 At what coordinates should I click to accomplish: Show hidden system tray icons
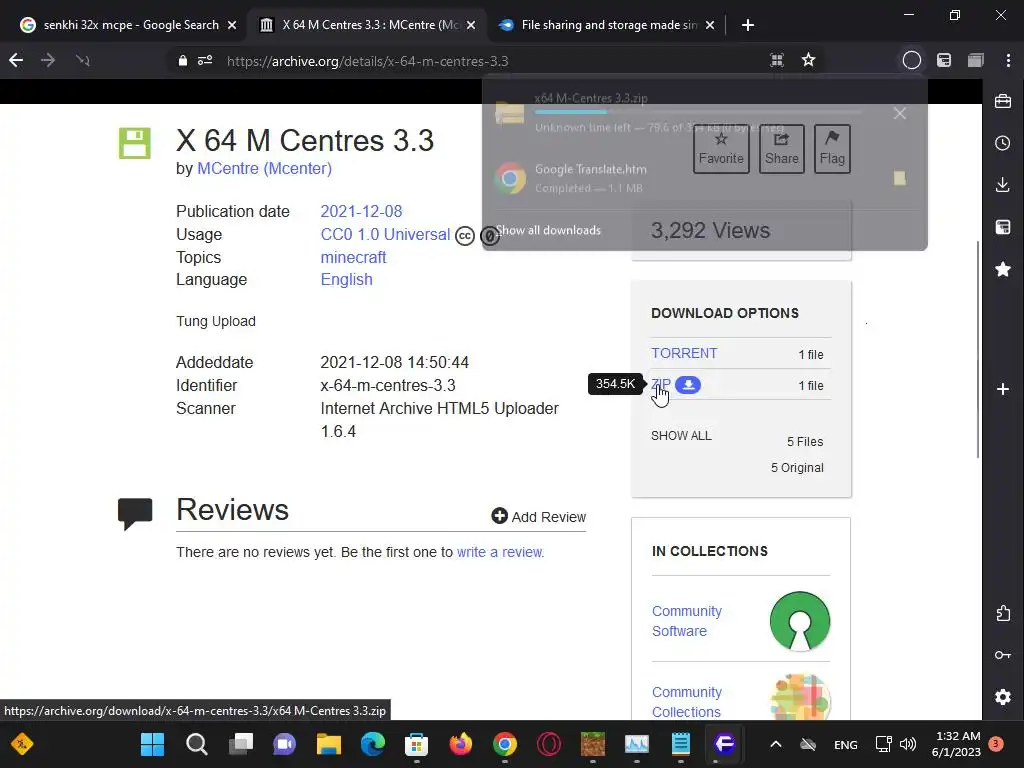click(x=776, y=744)
